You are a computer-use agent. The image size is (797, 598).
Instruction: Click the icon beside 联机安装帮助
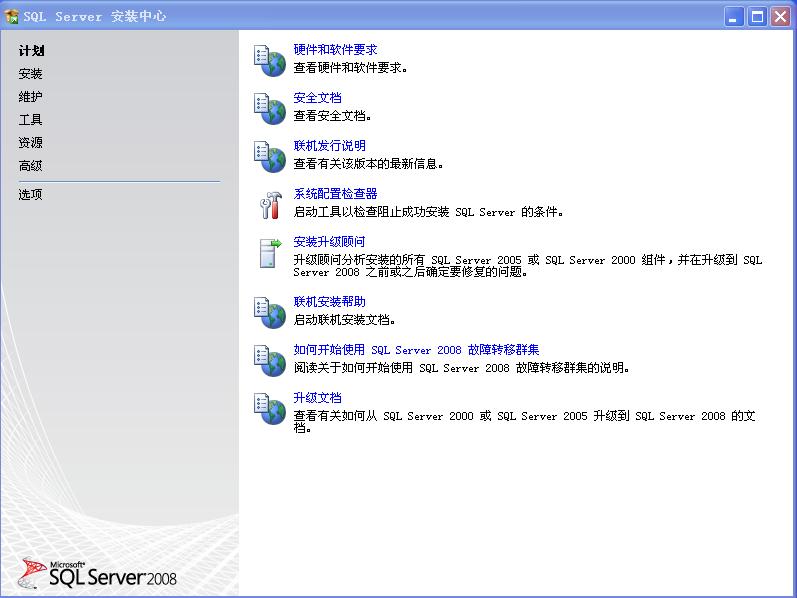point(270,312)
